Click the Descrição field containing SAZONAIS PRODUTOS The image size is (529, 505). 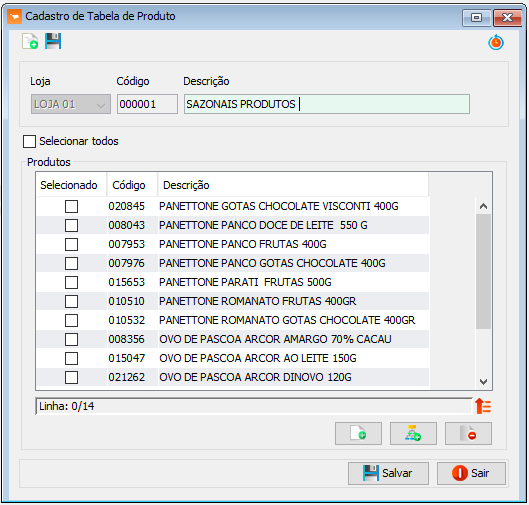coord(327,104)
